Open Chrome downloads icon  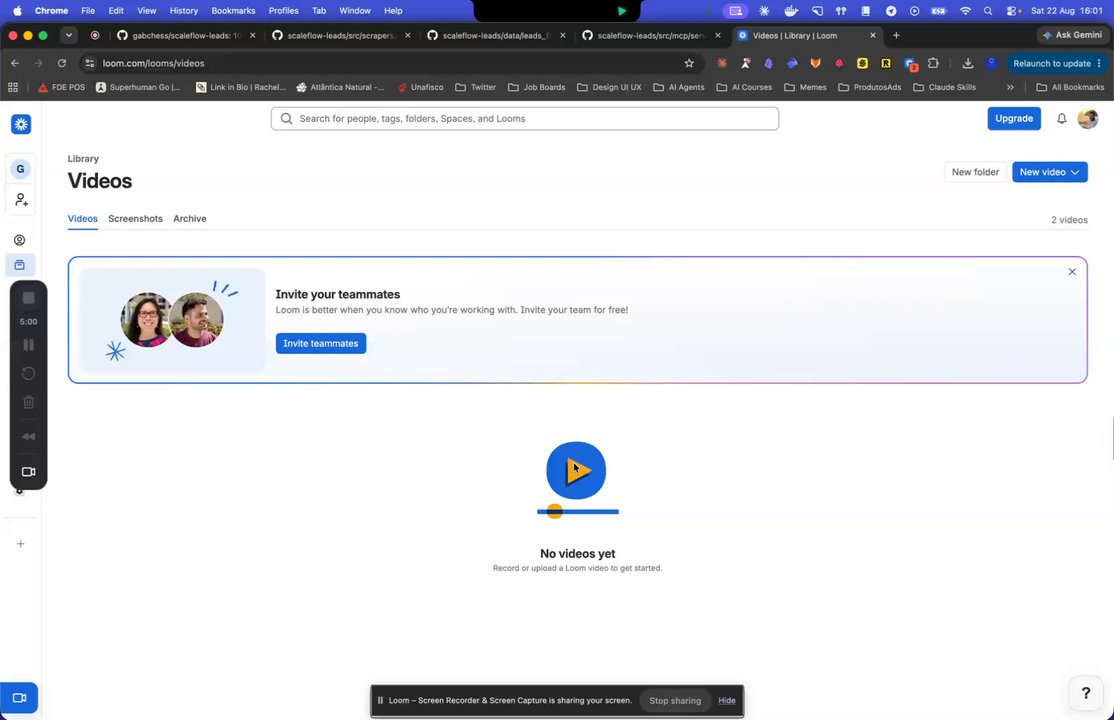[x=968, y=63]
